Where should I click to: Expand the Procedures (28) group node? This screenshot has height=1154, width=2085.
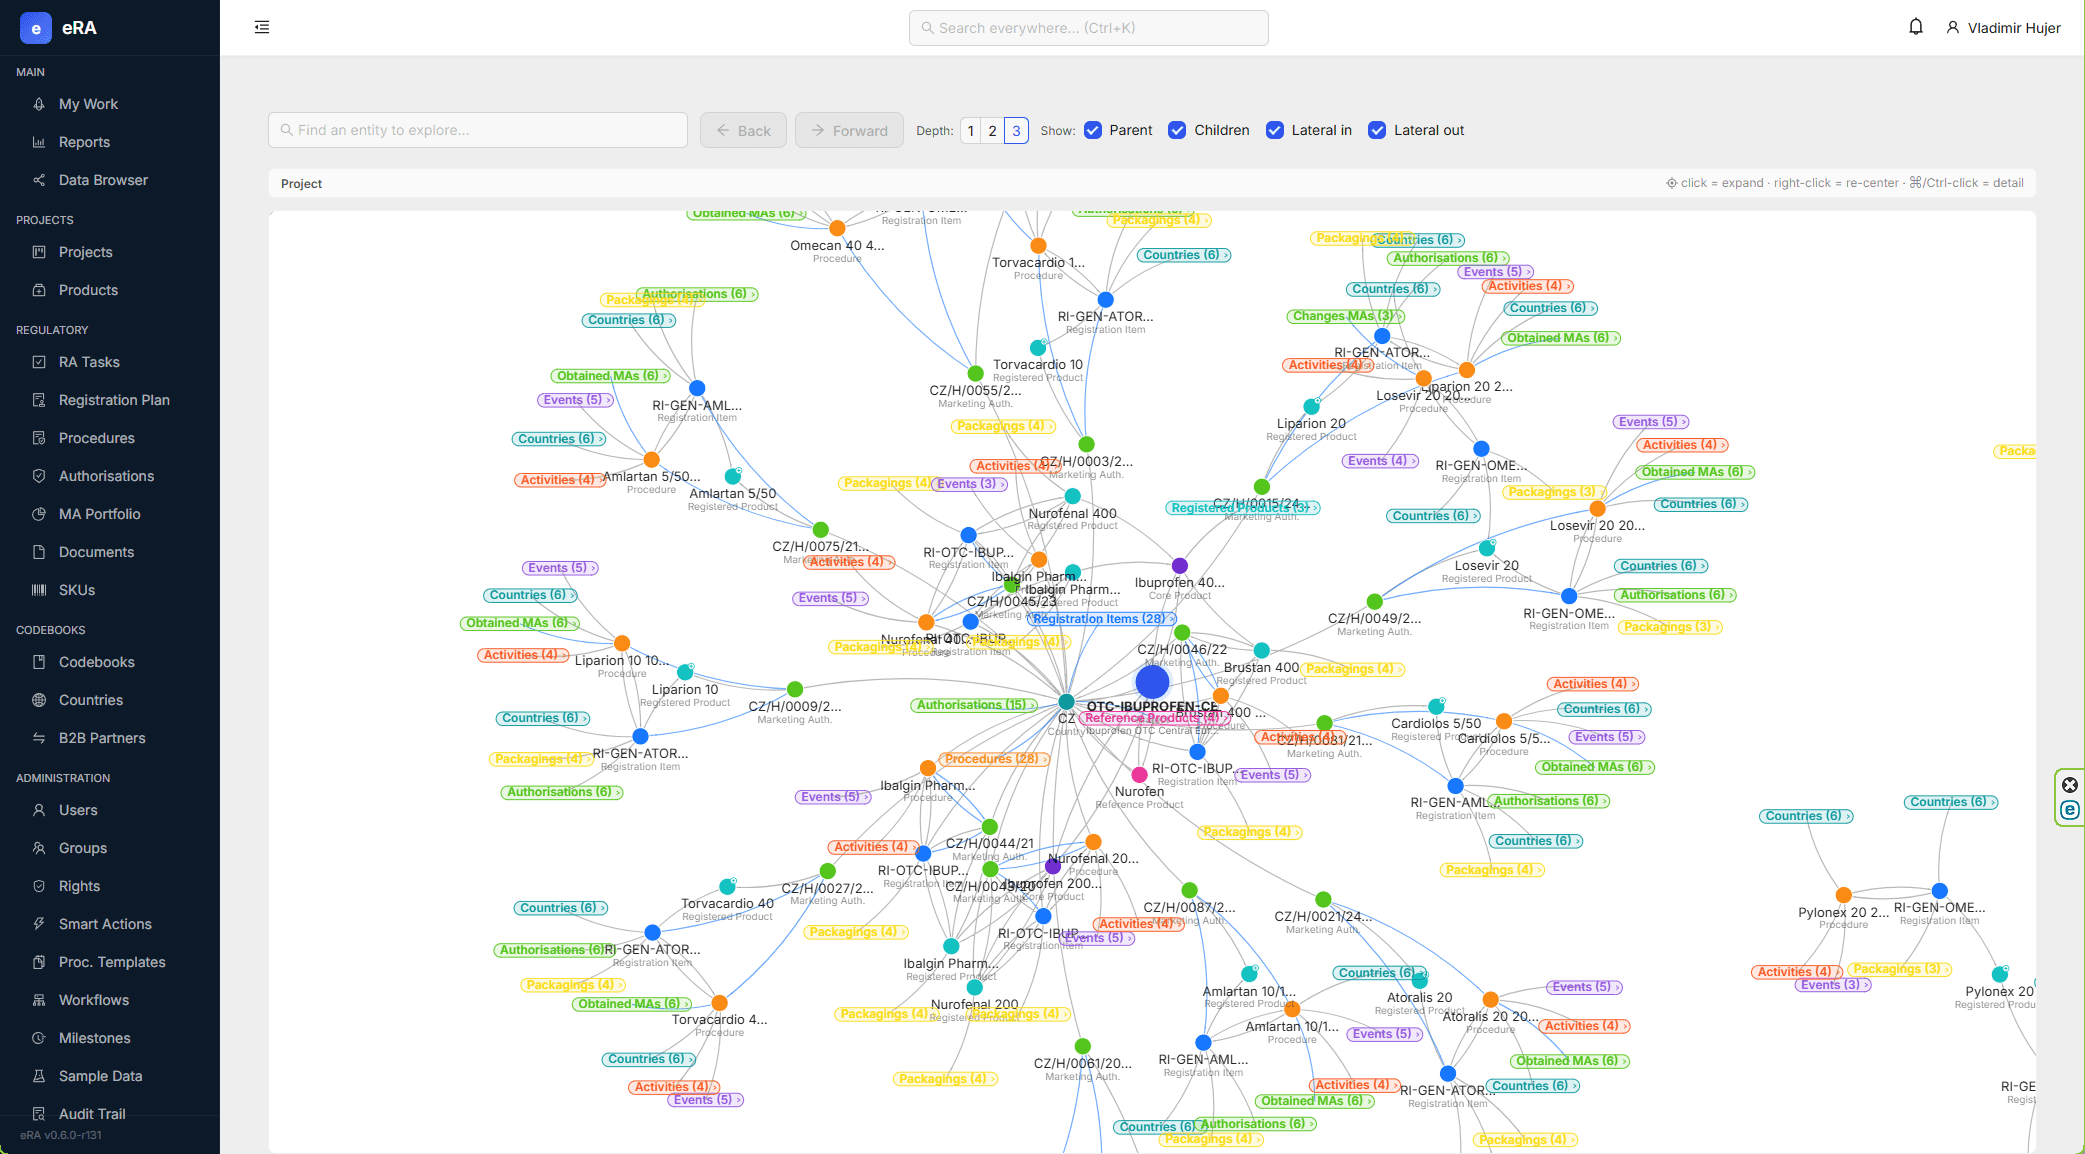994,759
